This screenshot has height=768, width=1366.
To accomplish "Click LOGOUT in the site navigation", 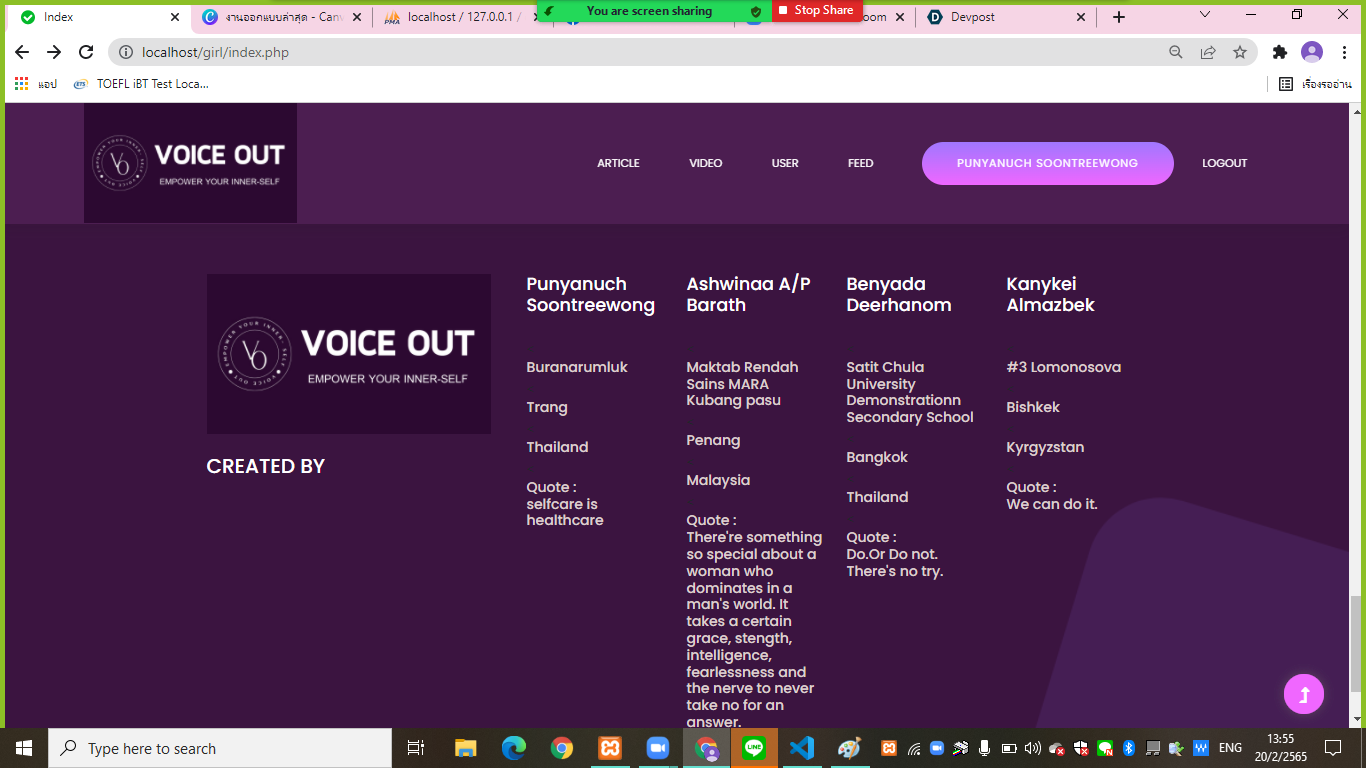I will [1224, 163].
